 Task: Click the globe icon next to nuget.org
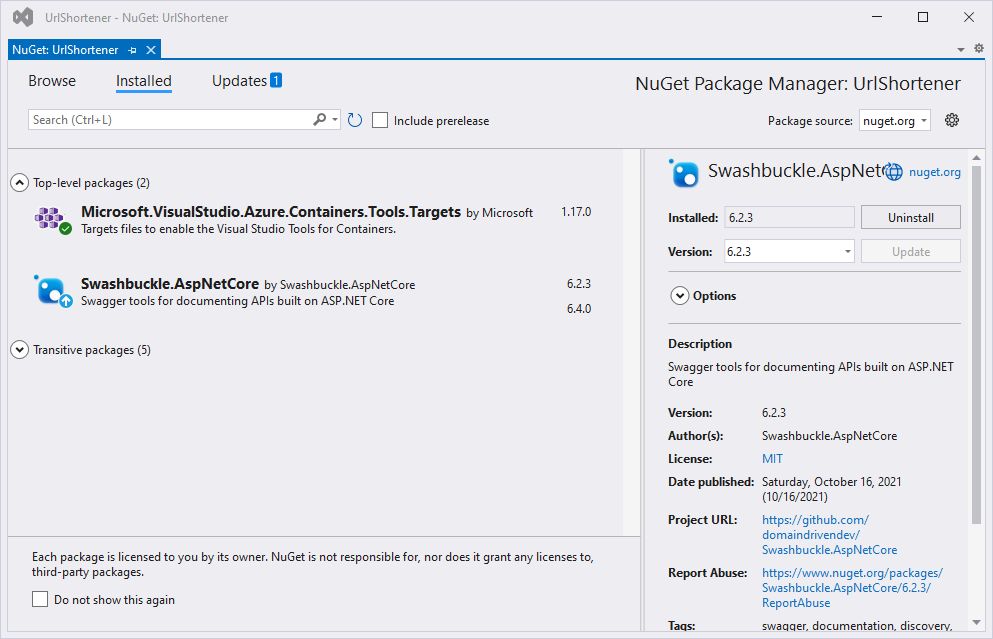894,172
